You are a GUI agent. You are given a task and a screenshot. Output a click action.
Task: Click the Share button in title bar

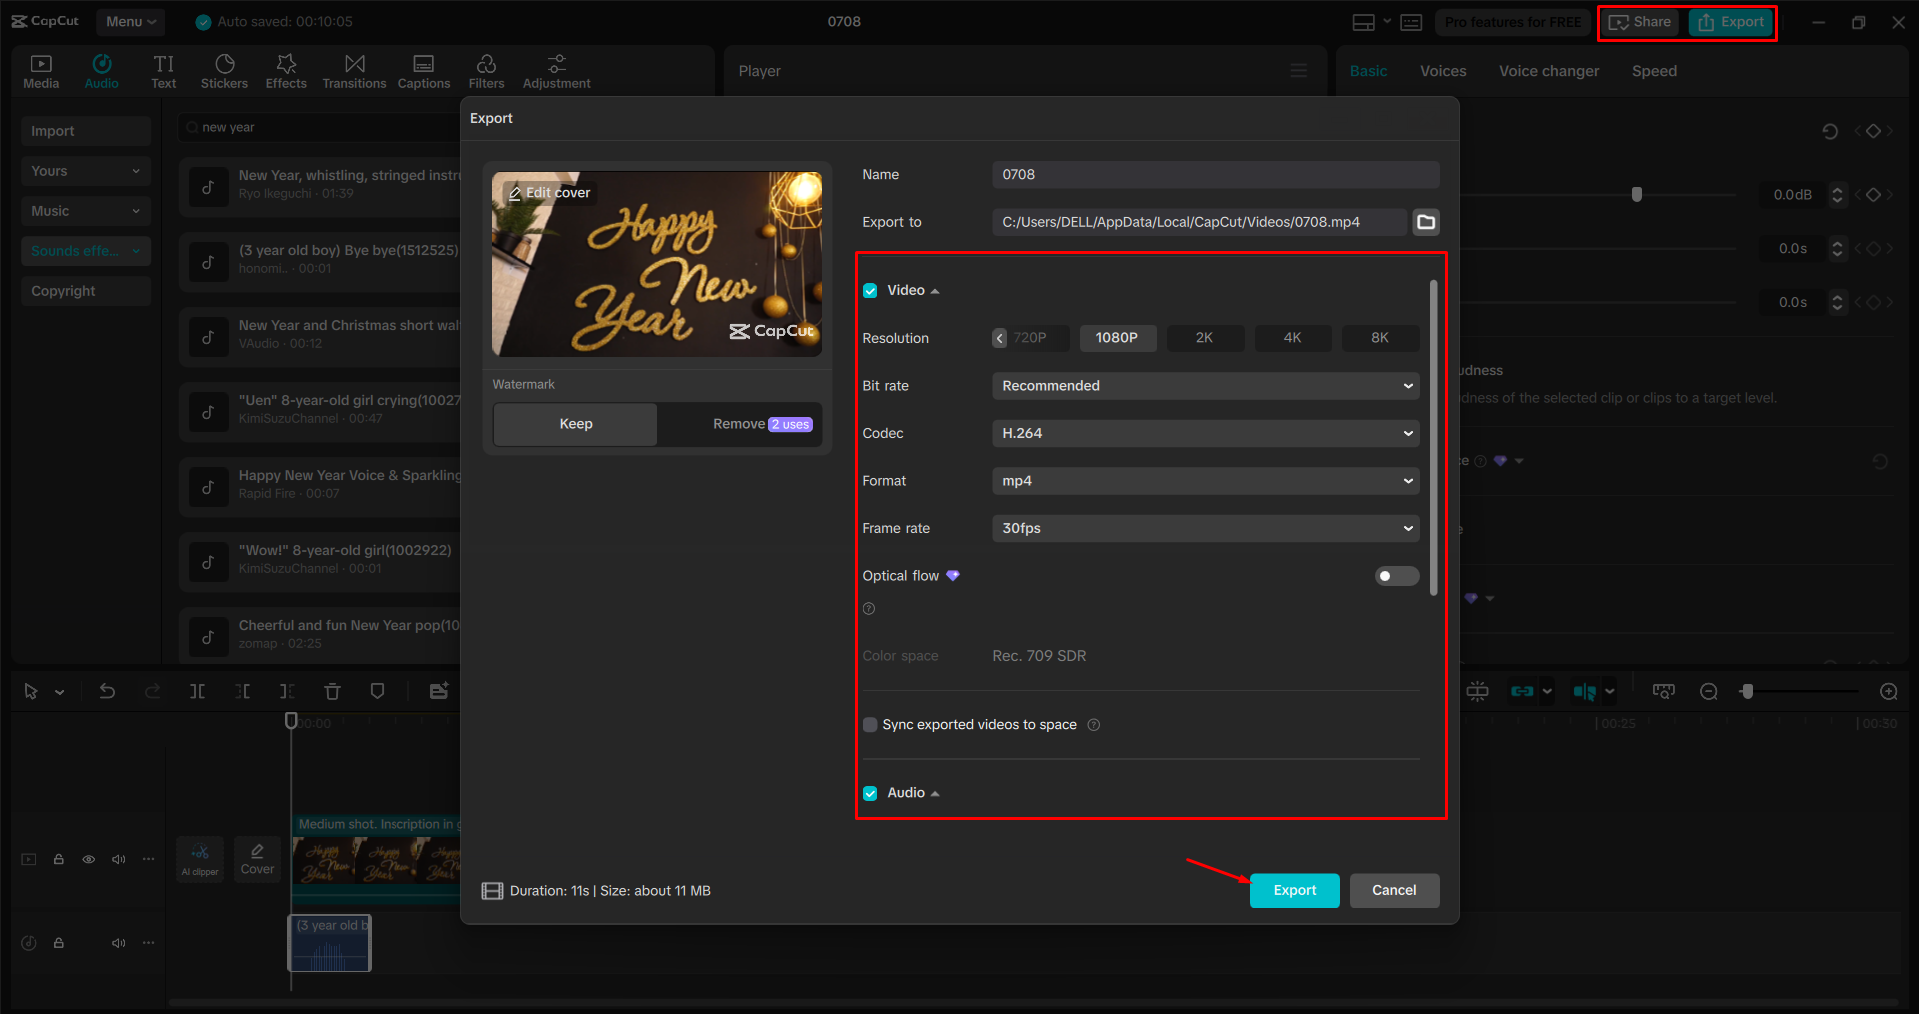[1640, 22]
